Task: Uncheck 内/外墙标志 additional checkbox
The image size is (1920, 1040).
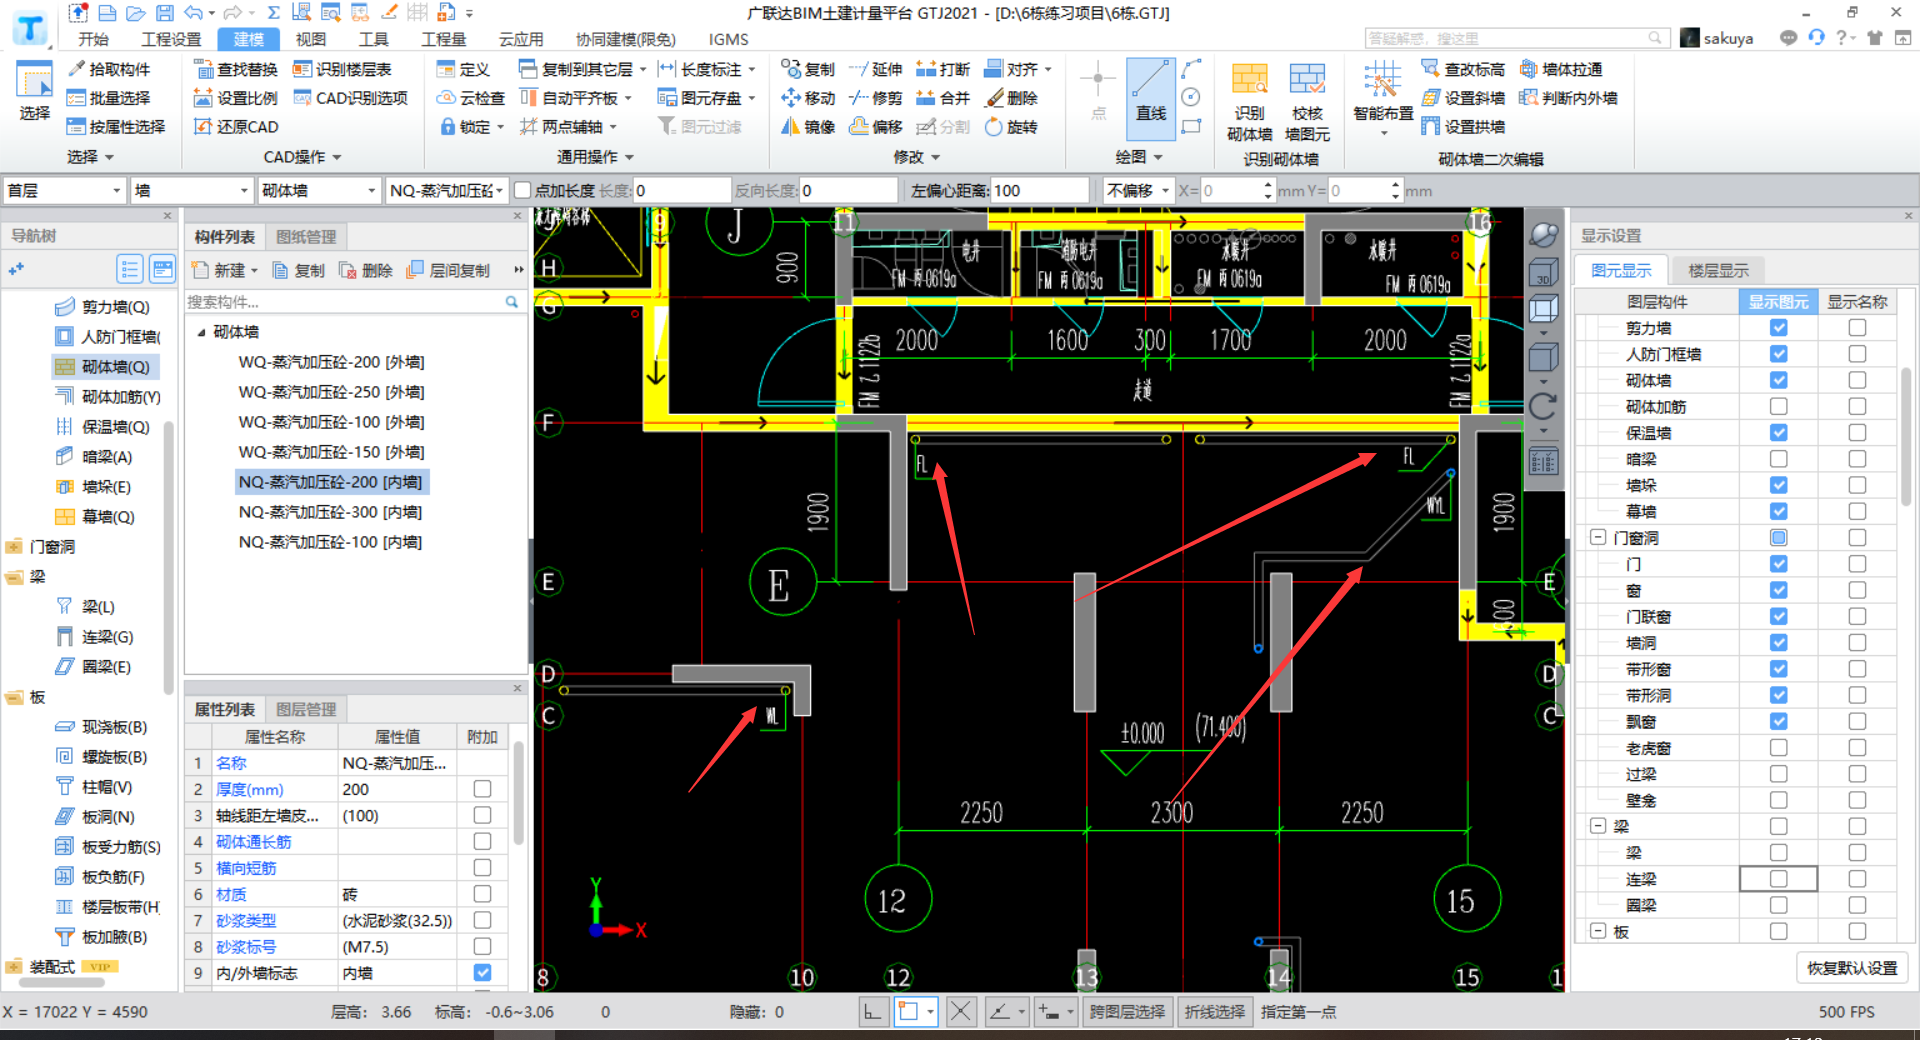Action: click(483, 972)
